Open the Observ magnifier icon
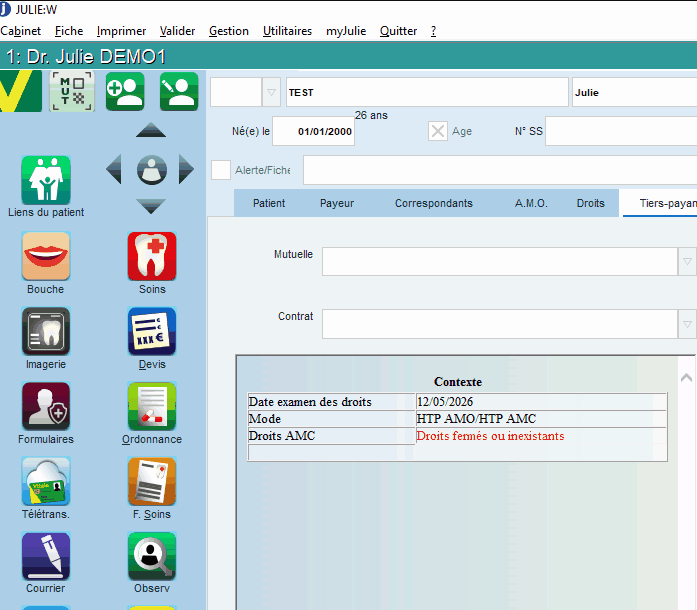 coord(152,556)
